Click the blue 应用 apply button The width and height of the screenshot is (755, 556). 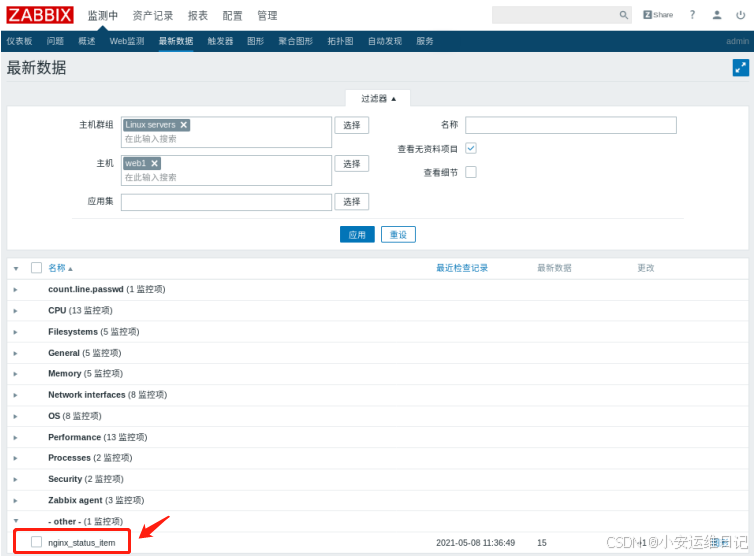click(x=357, y=234)
